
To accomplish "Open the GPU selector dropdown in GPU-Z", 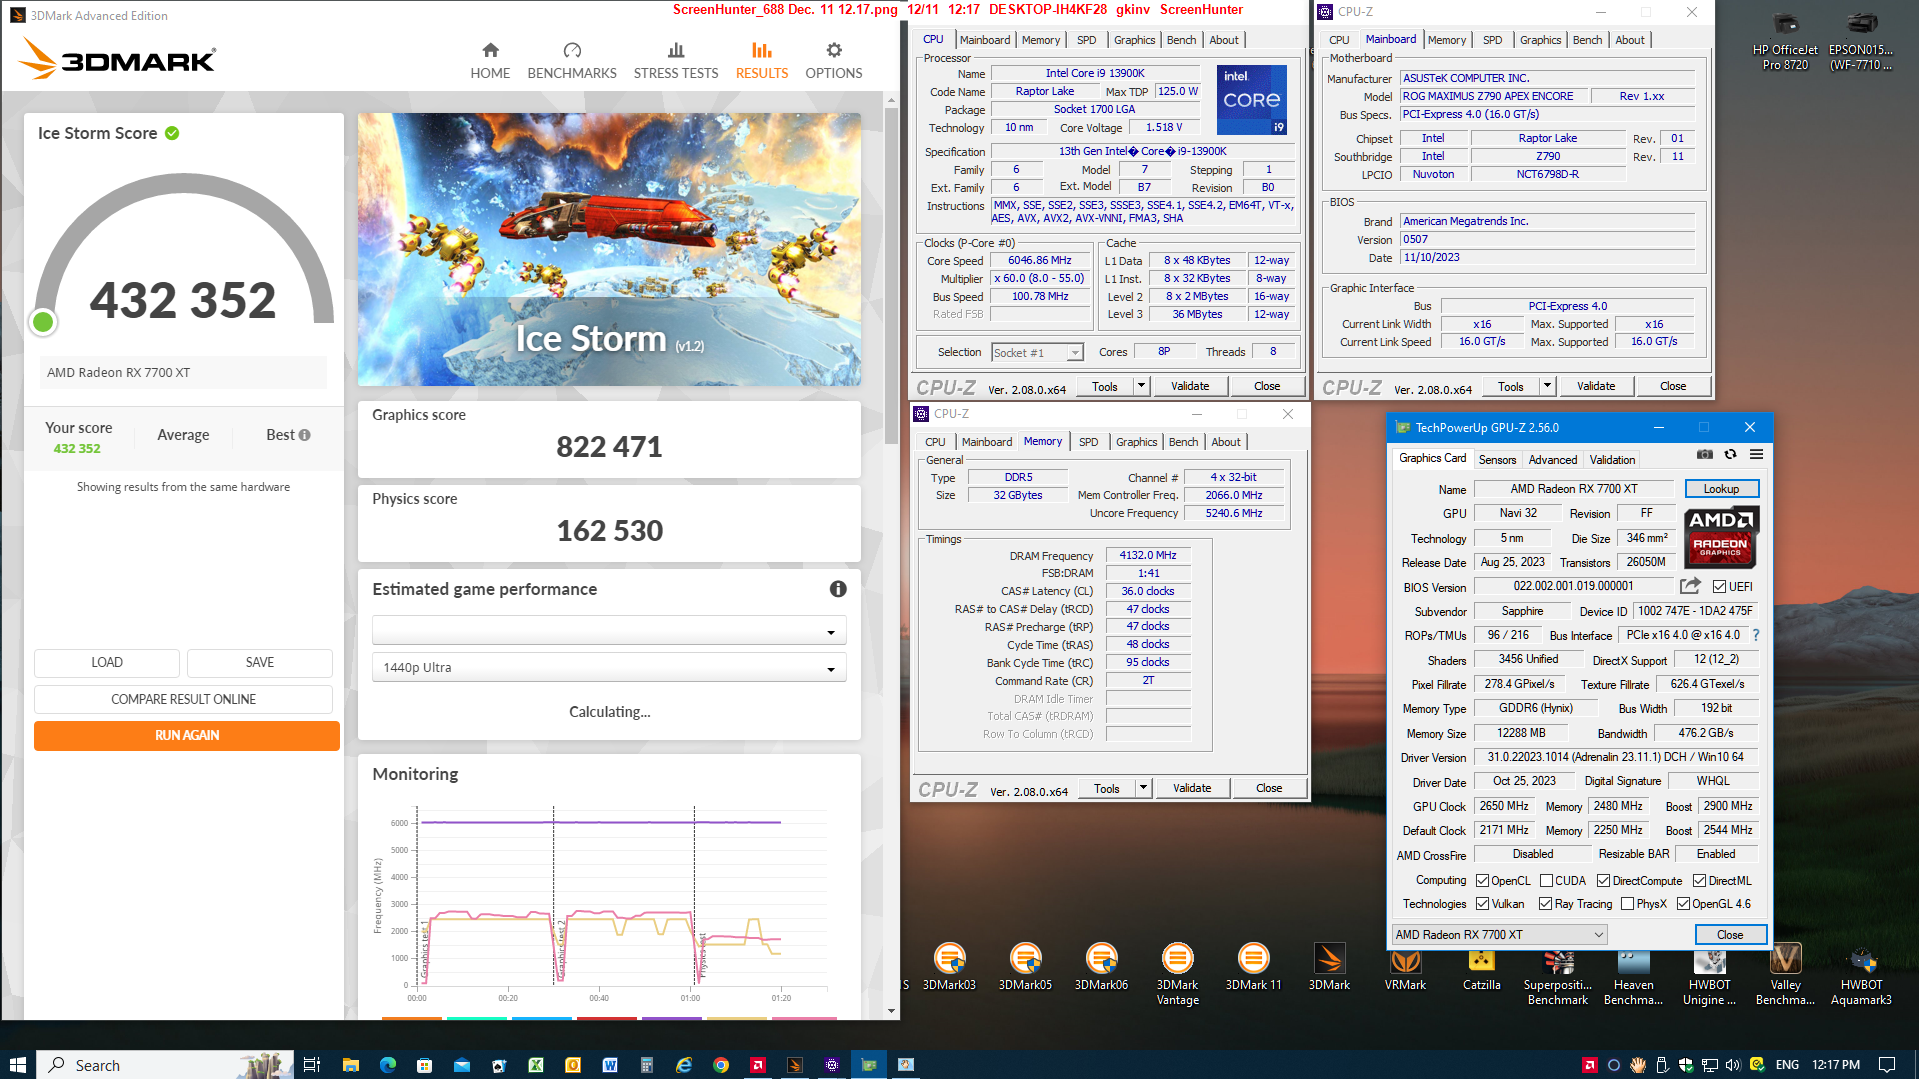I will click(x=1498, y=934).
